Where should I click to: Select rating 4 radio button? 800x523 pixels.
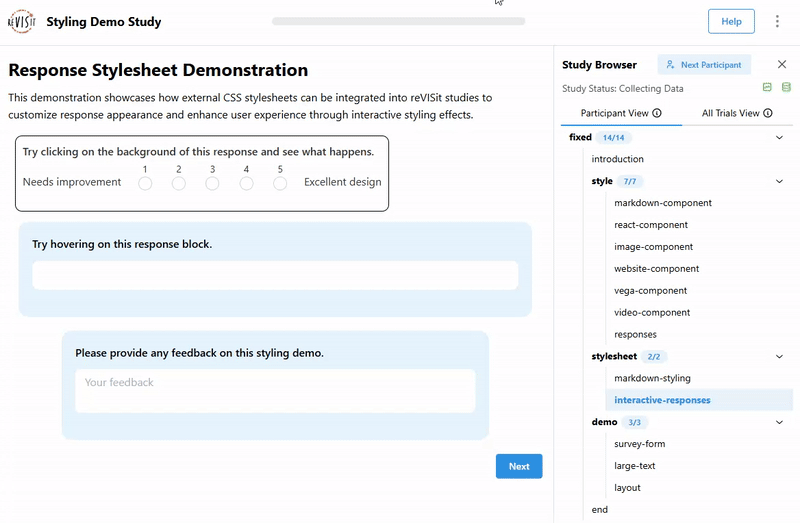pos(246,184)
